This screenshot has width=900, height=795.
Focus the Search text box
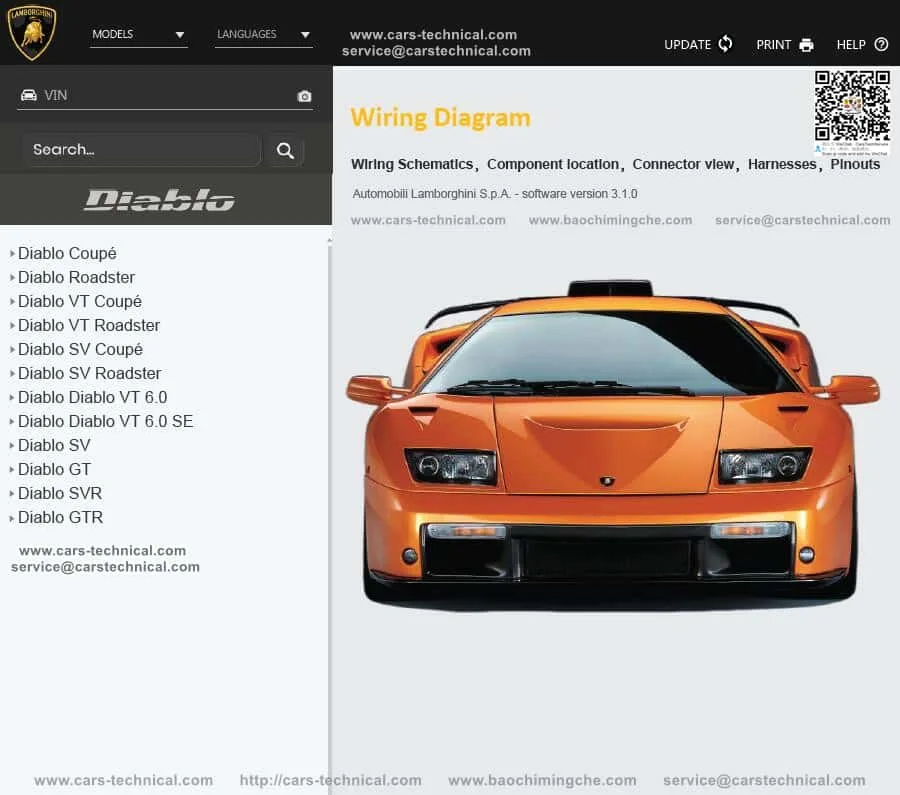click(x=142, y=150)
